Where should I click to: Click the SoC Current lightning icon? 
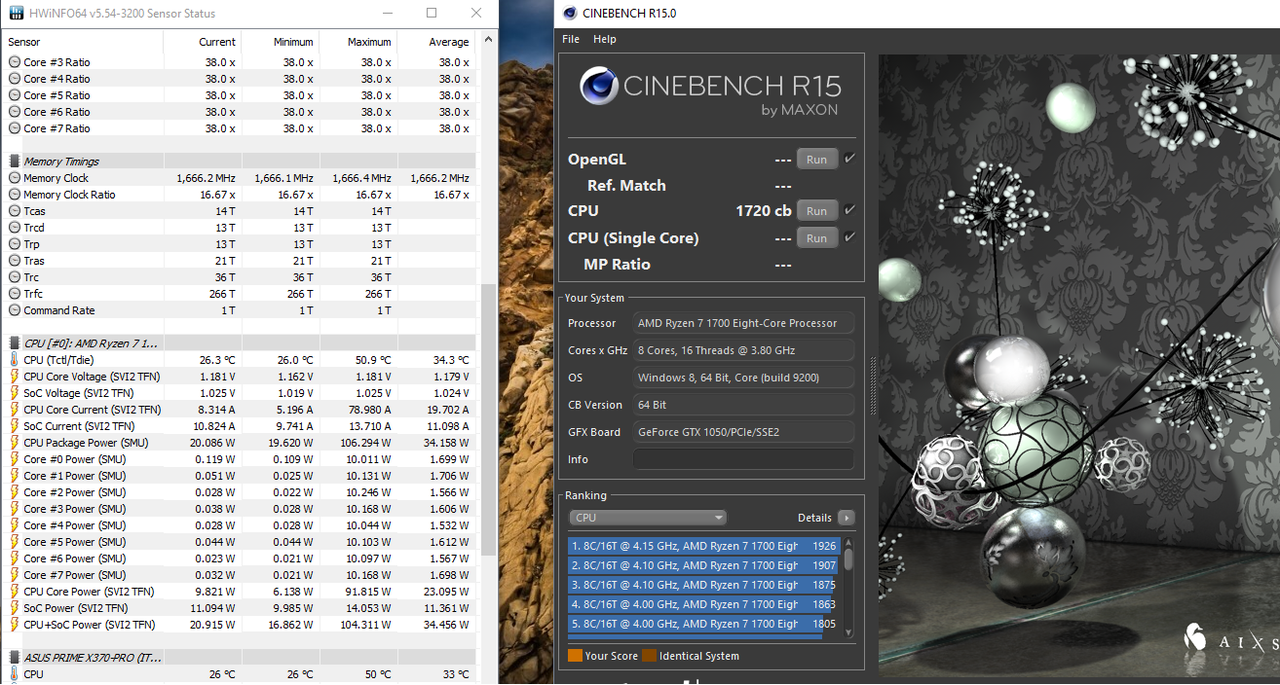coord(14,426)
